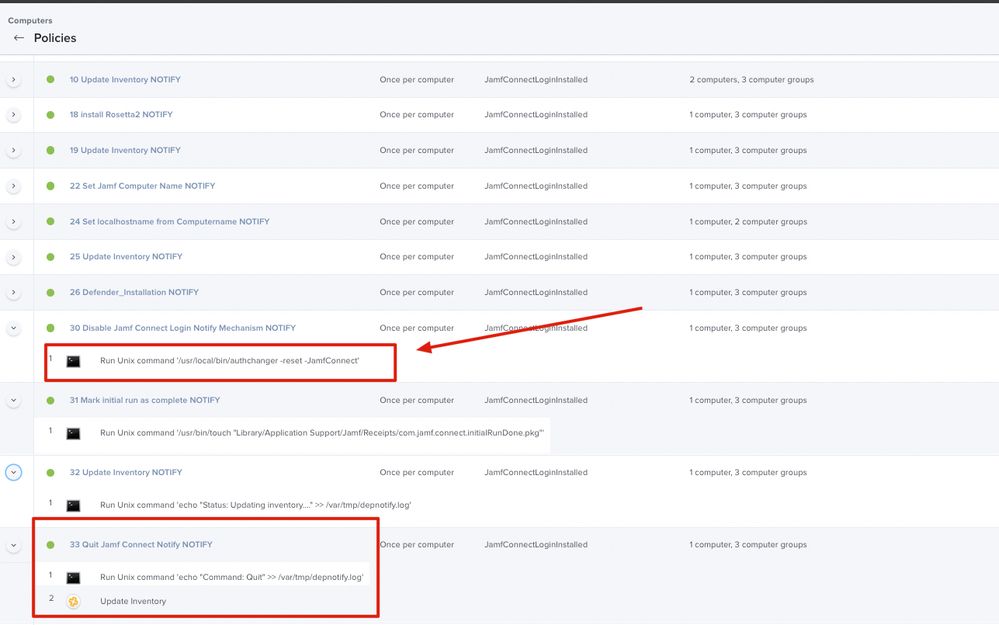Click the Policies page title
Viewport: 999px width, 625px height.
55,38
